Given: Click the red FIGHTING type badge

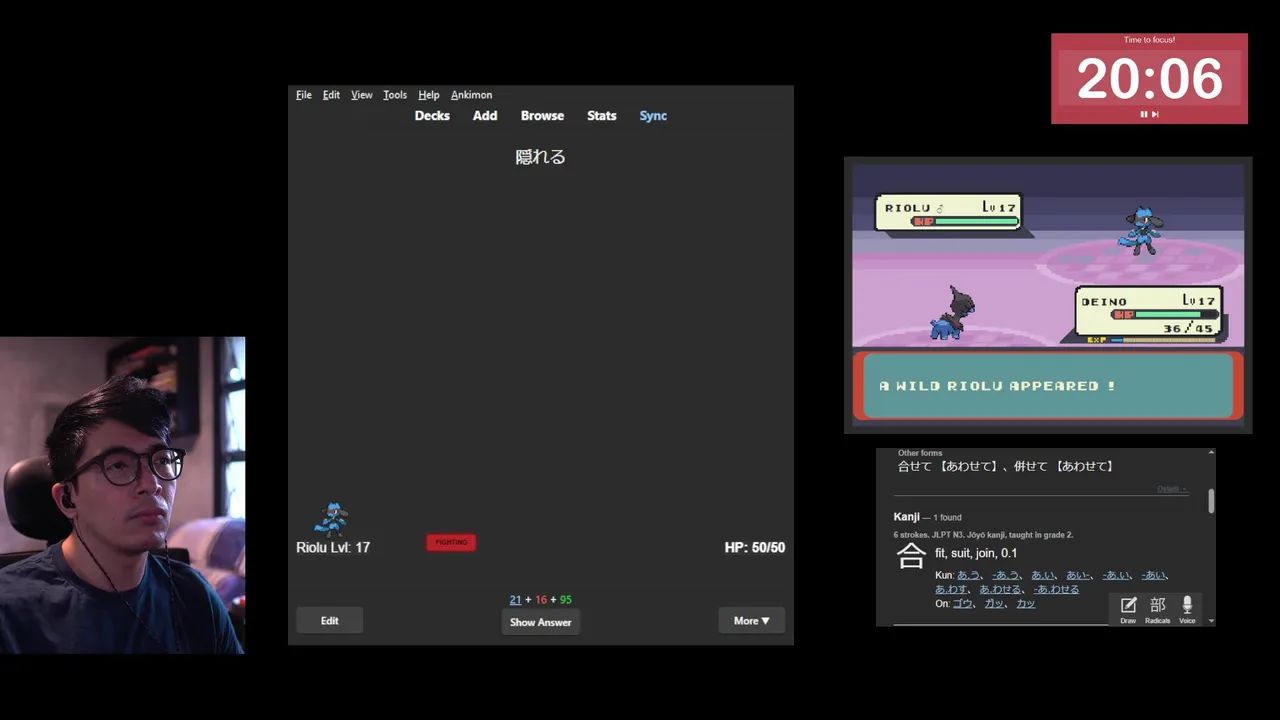Looking at the screenshot, I should click(451, 542).
